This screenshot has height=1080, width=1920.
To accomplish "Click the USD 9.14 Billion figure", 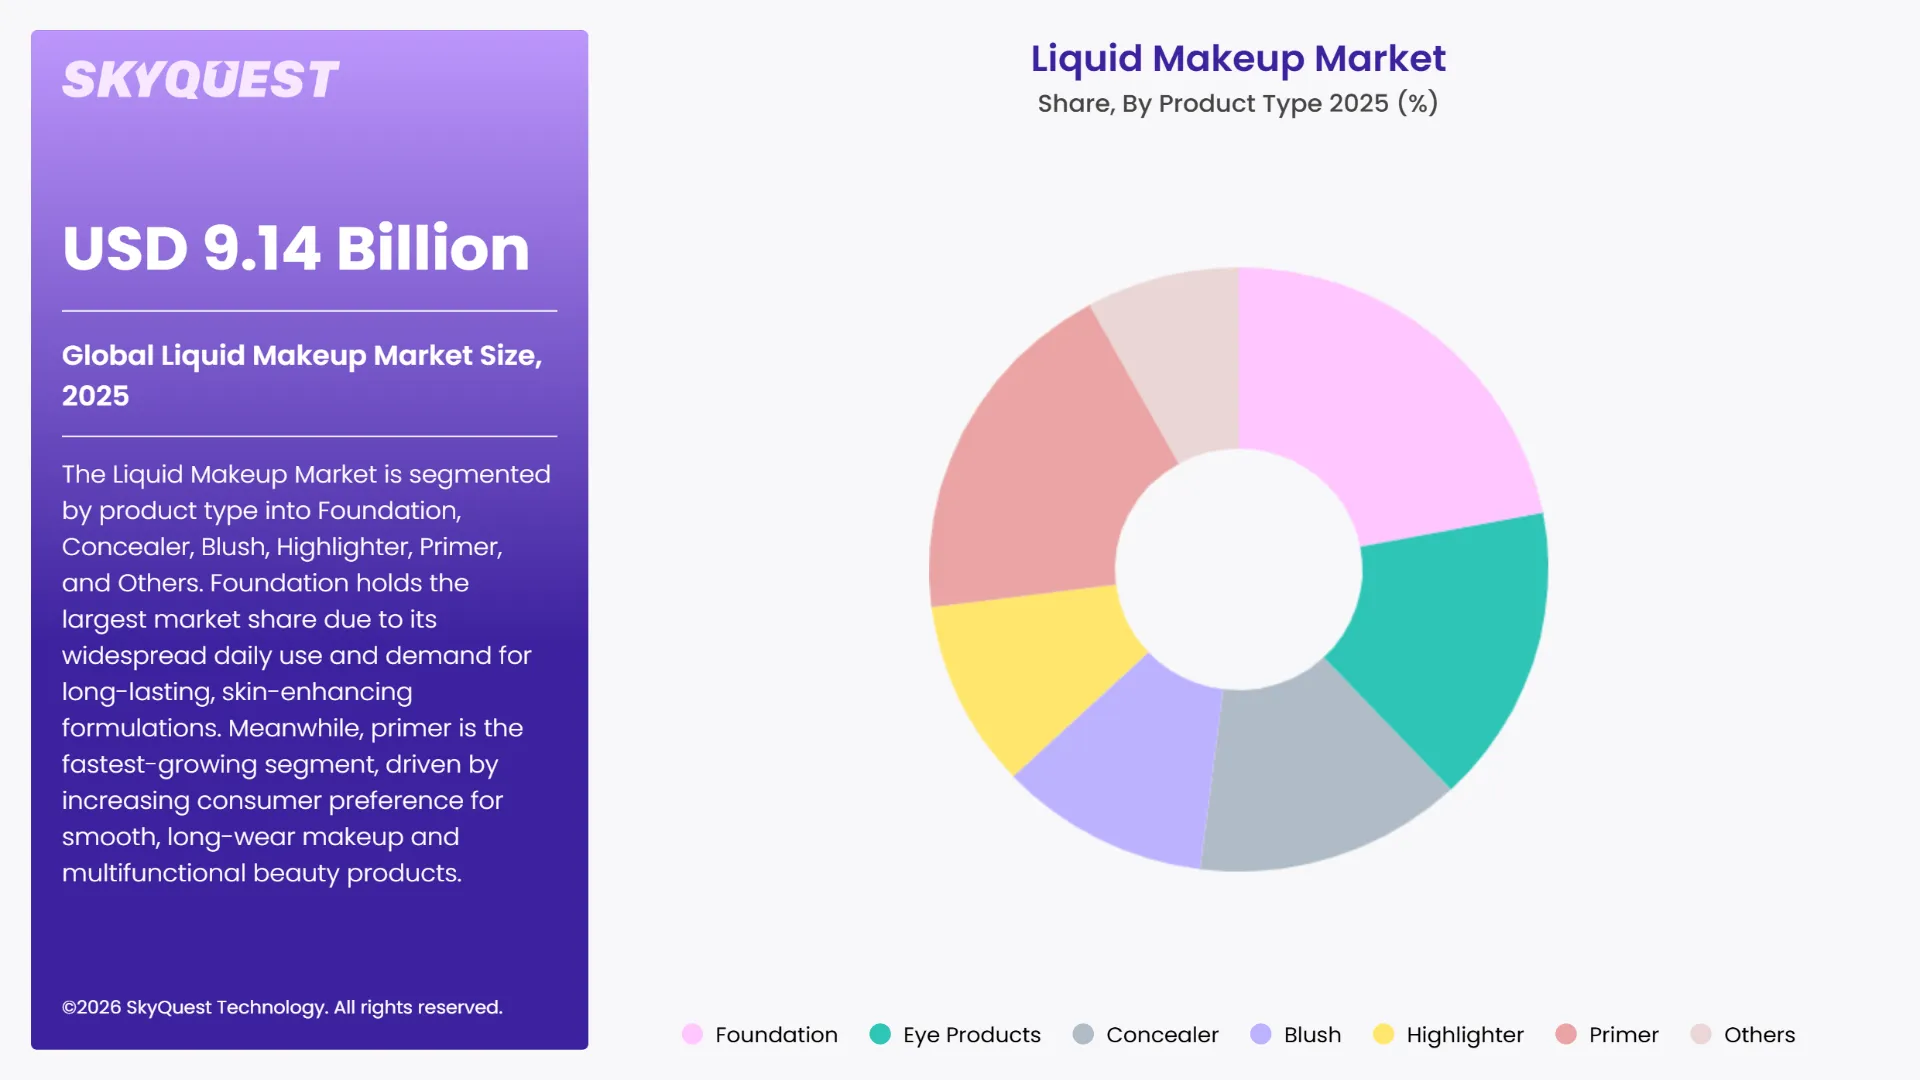I will click(296, 248).
